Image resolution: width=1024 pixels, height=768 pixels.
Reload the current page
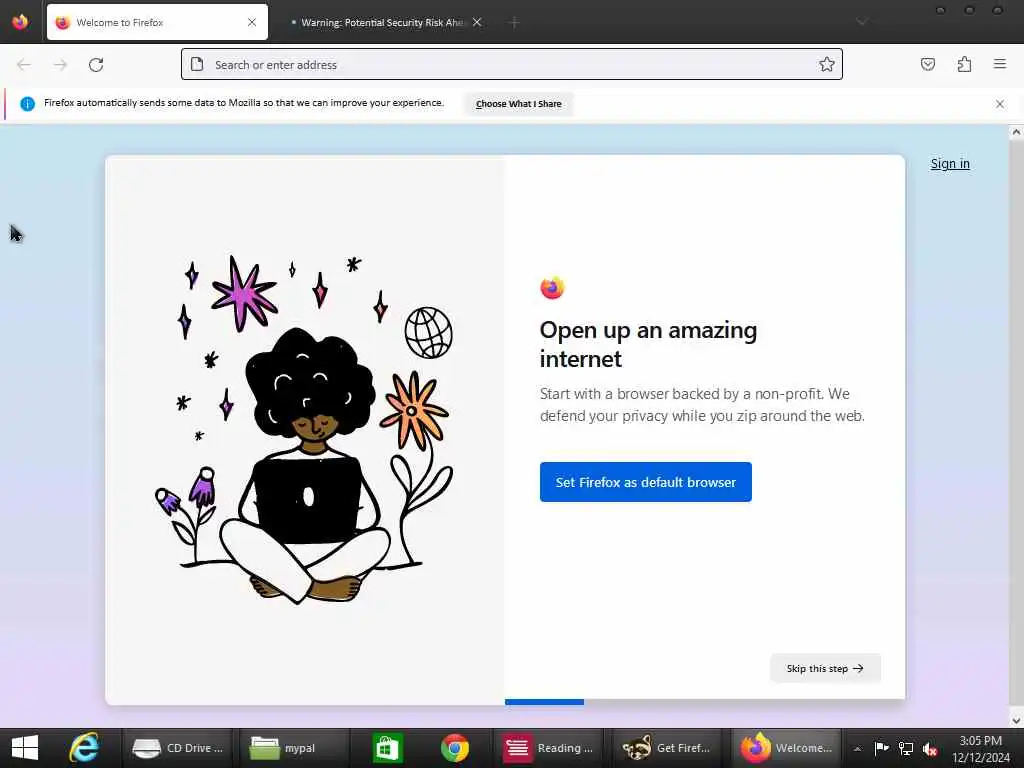[x=96, y=65]
